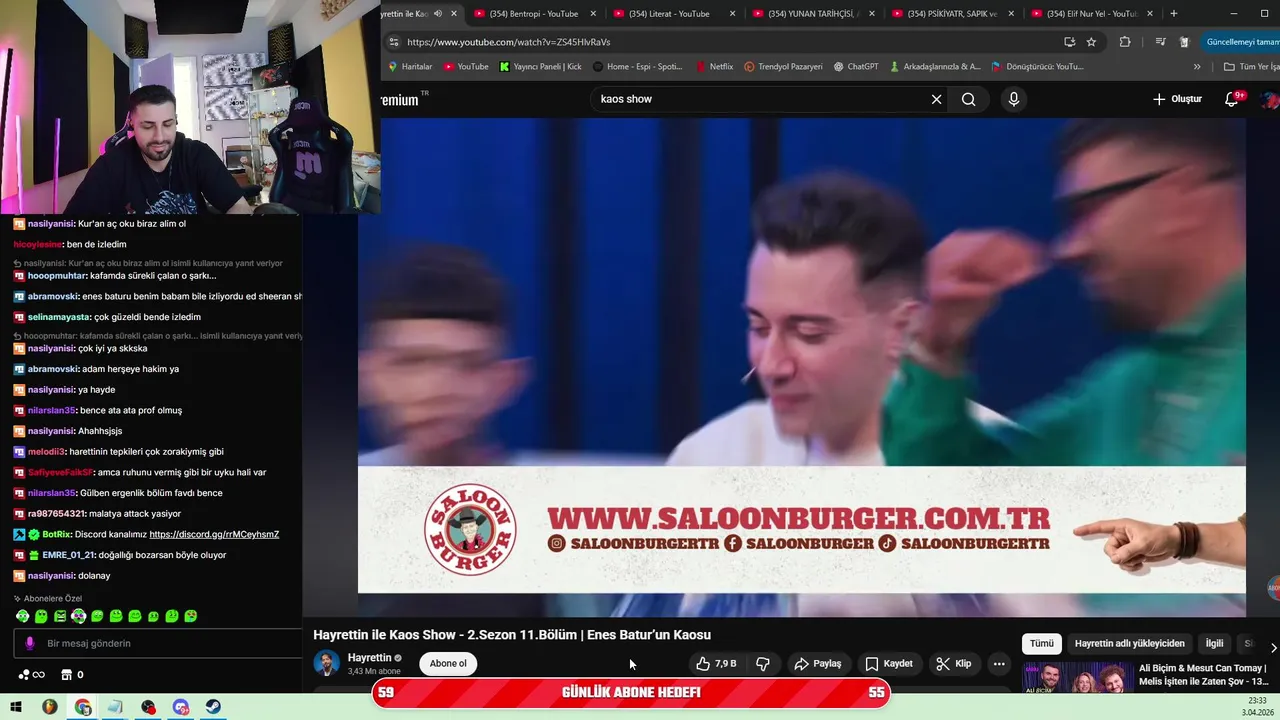1280x720 pixels.
Task: Switch to PSİKİYATR, SAPIK tab
Action: pyautogui.click(x=953, y=14)
